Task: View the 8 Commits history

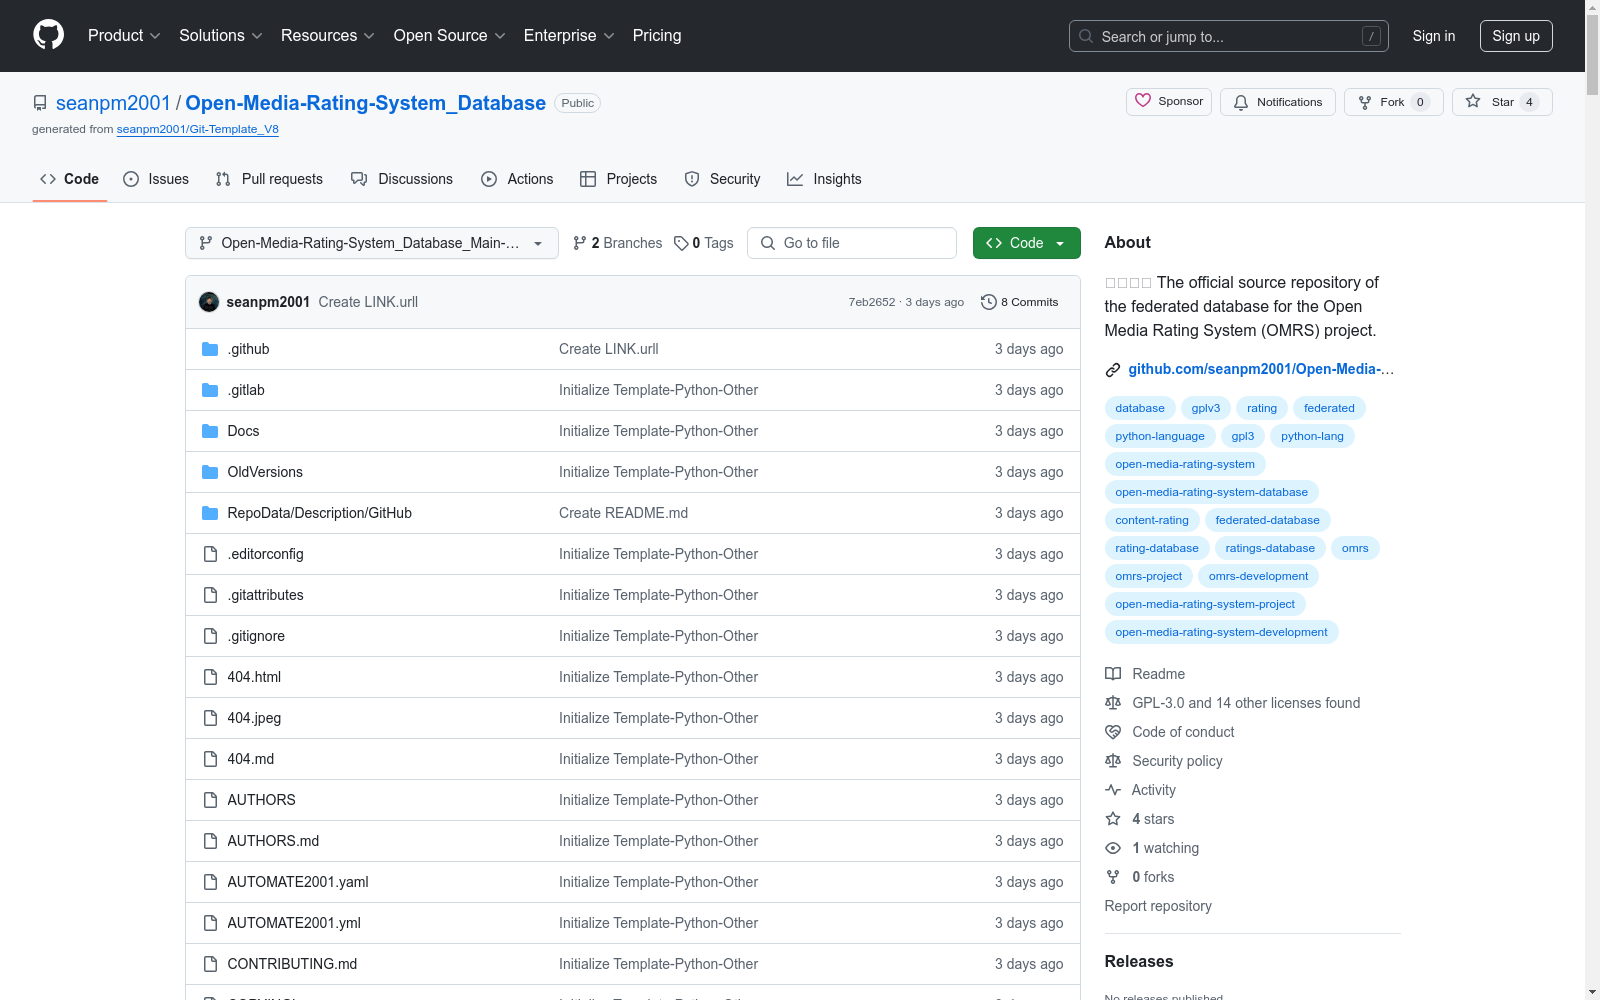Action: pyautogui.click(x=1019, y=302)
